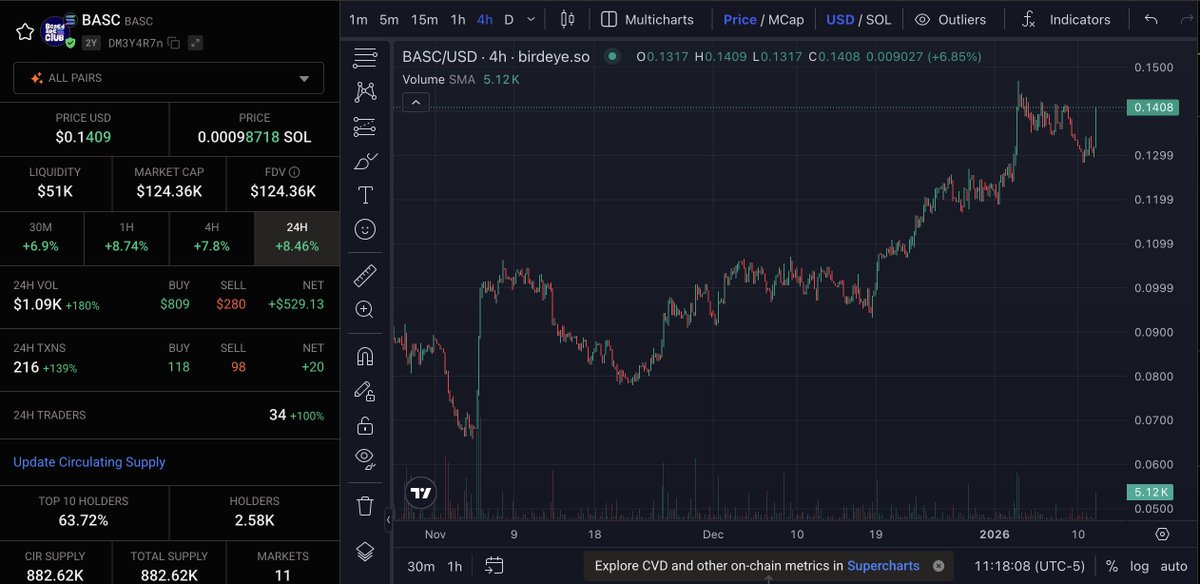Undo the last chart action
Image resolution: width=1200 pixels, height=584 pixels.
coord(1151,19)
